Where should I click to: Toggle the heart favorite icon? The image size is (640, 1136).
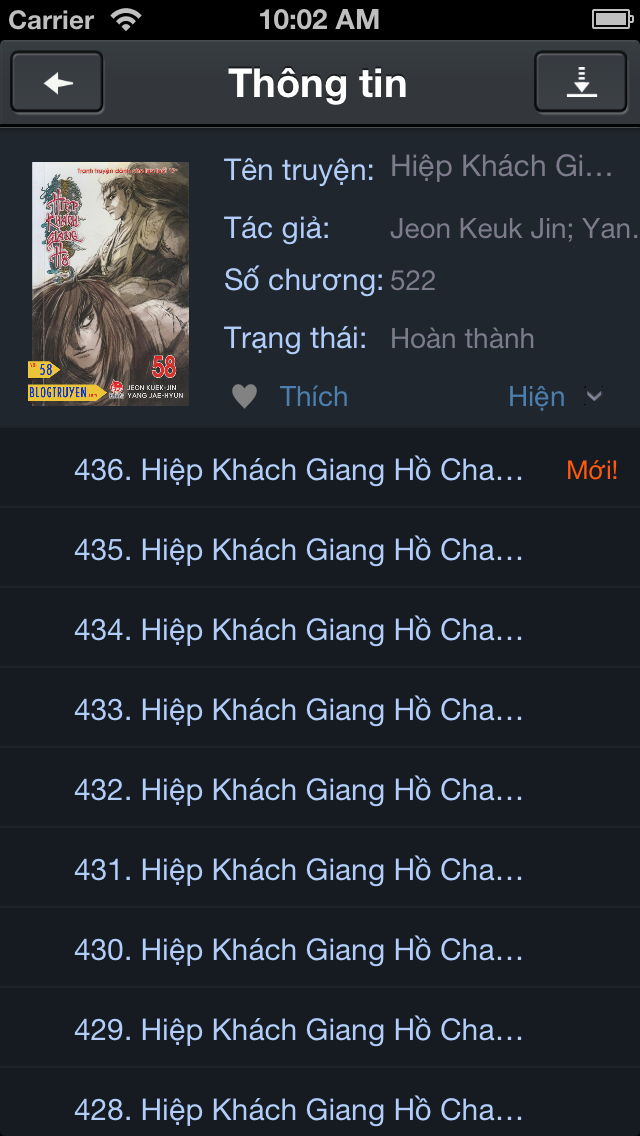[x=244, y=397]
